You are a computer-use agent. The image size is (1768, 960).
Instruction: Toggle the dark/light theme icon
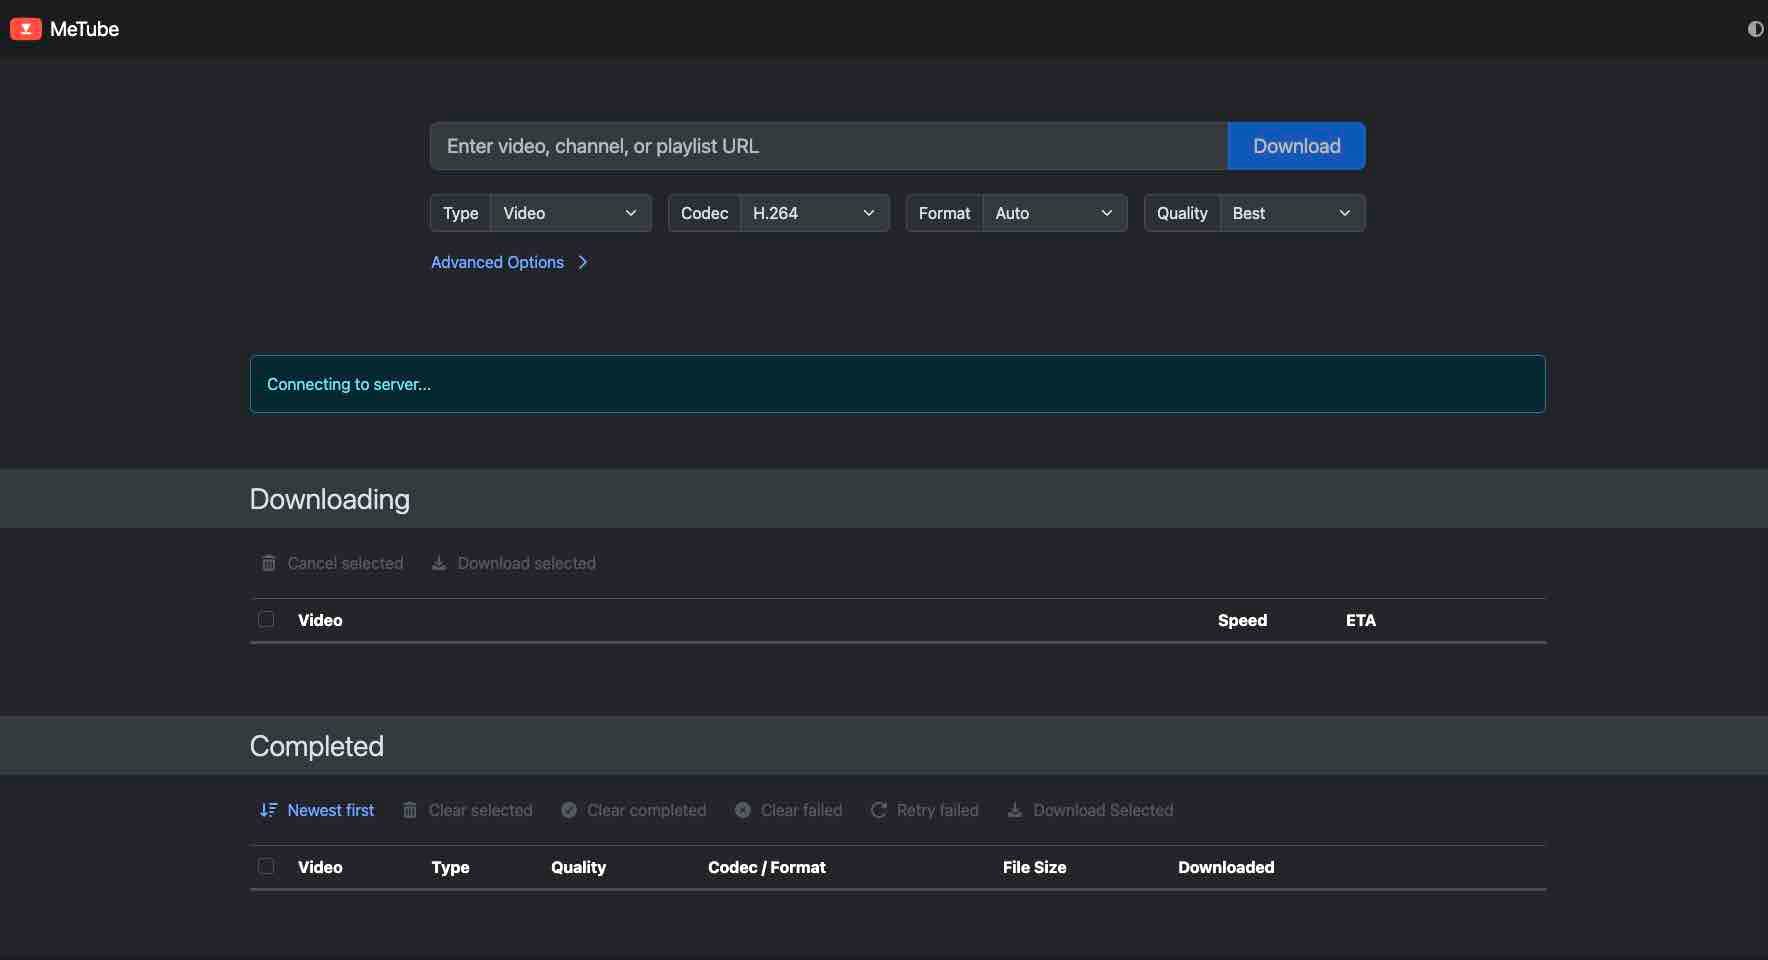coord(1755,29)
